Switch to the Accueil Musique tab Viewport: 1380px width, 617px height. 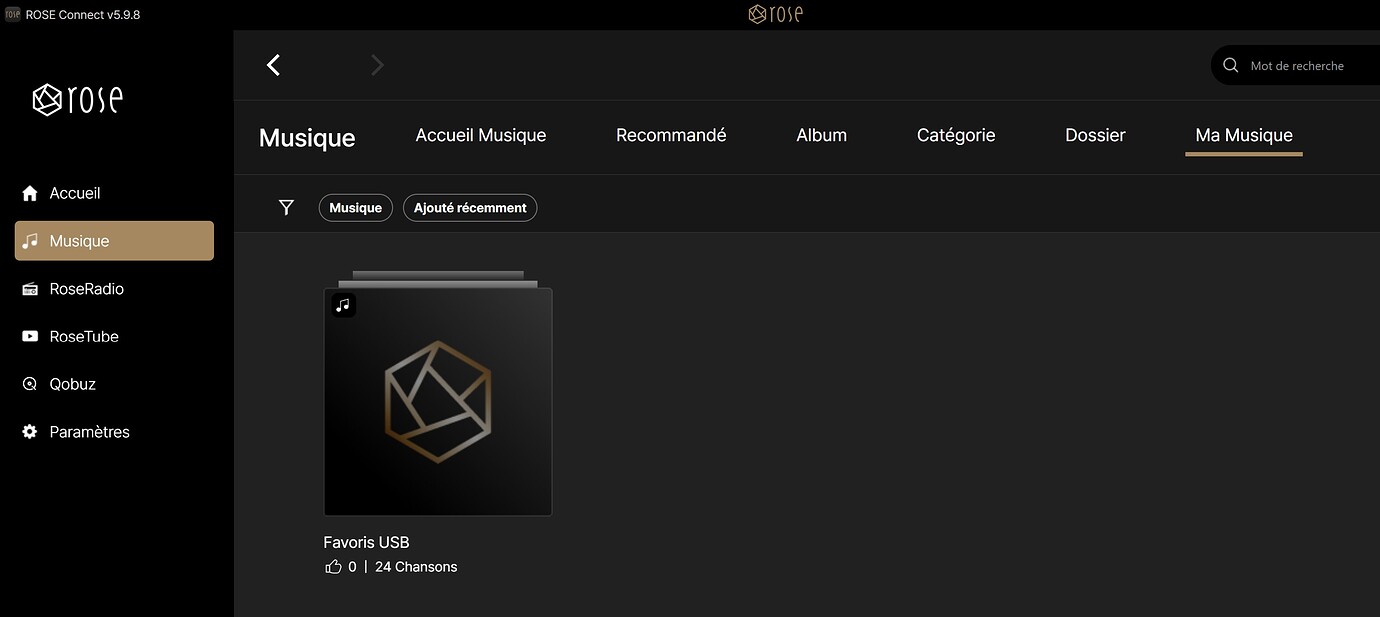pos(481,135)
